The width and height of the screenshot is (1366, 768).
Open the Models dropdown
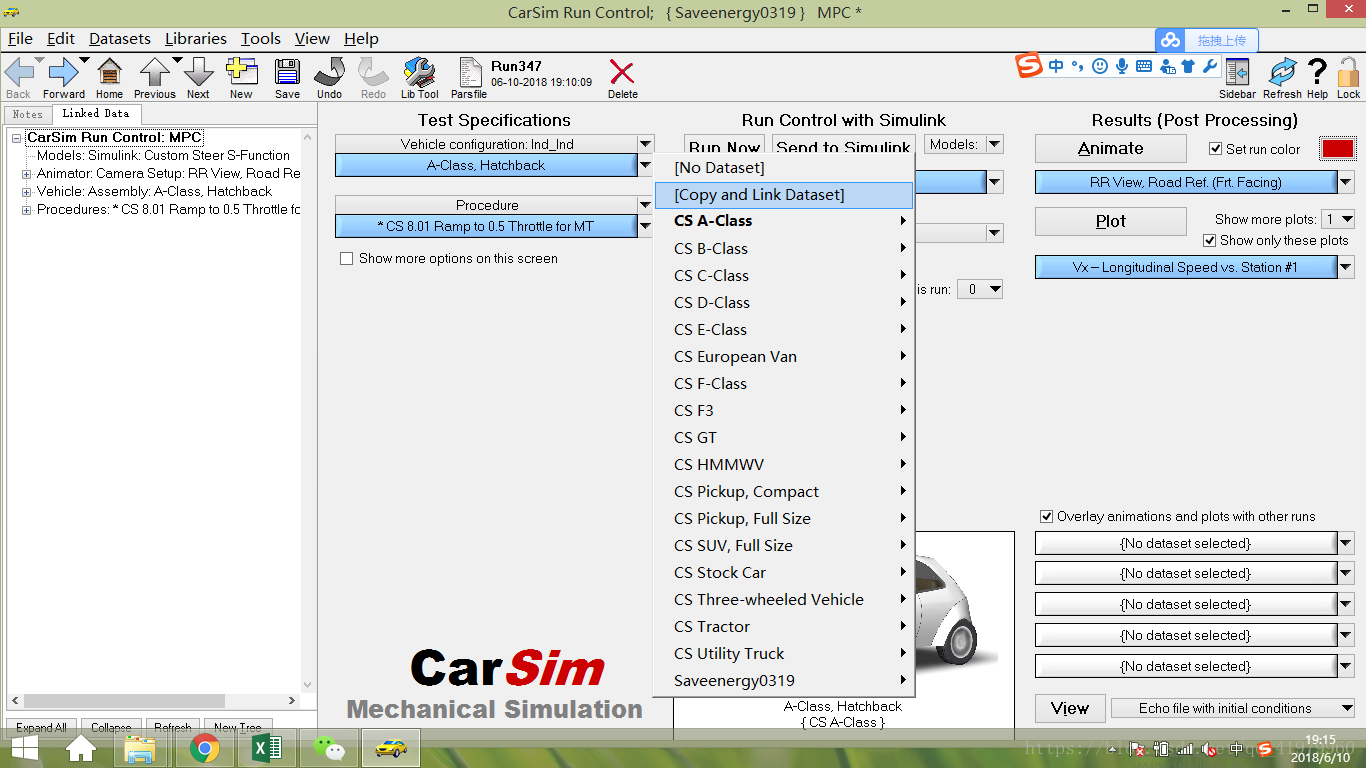pyautogui.click(x=994, y=145)
